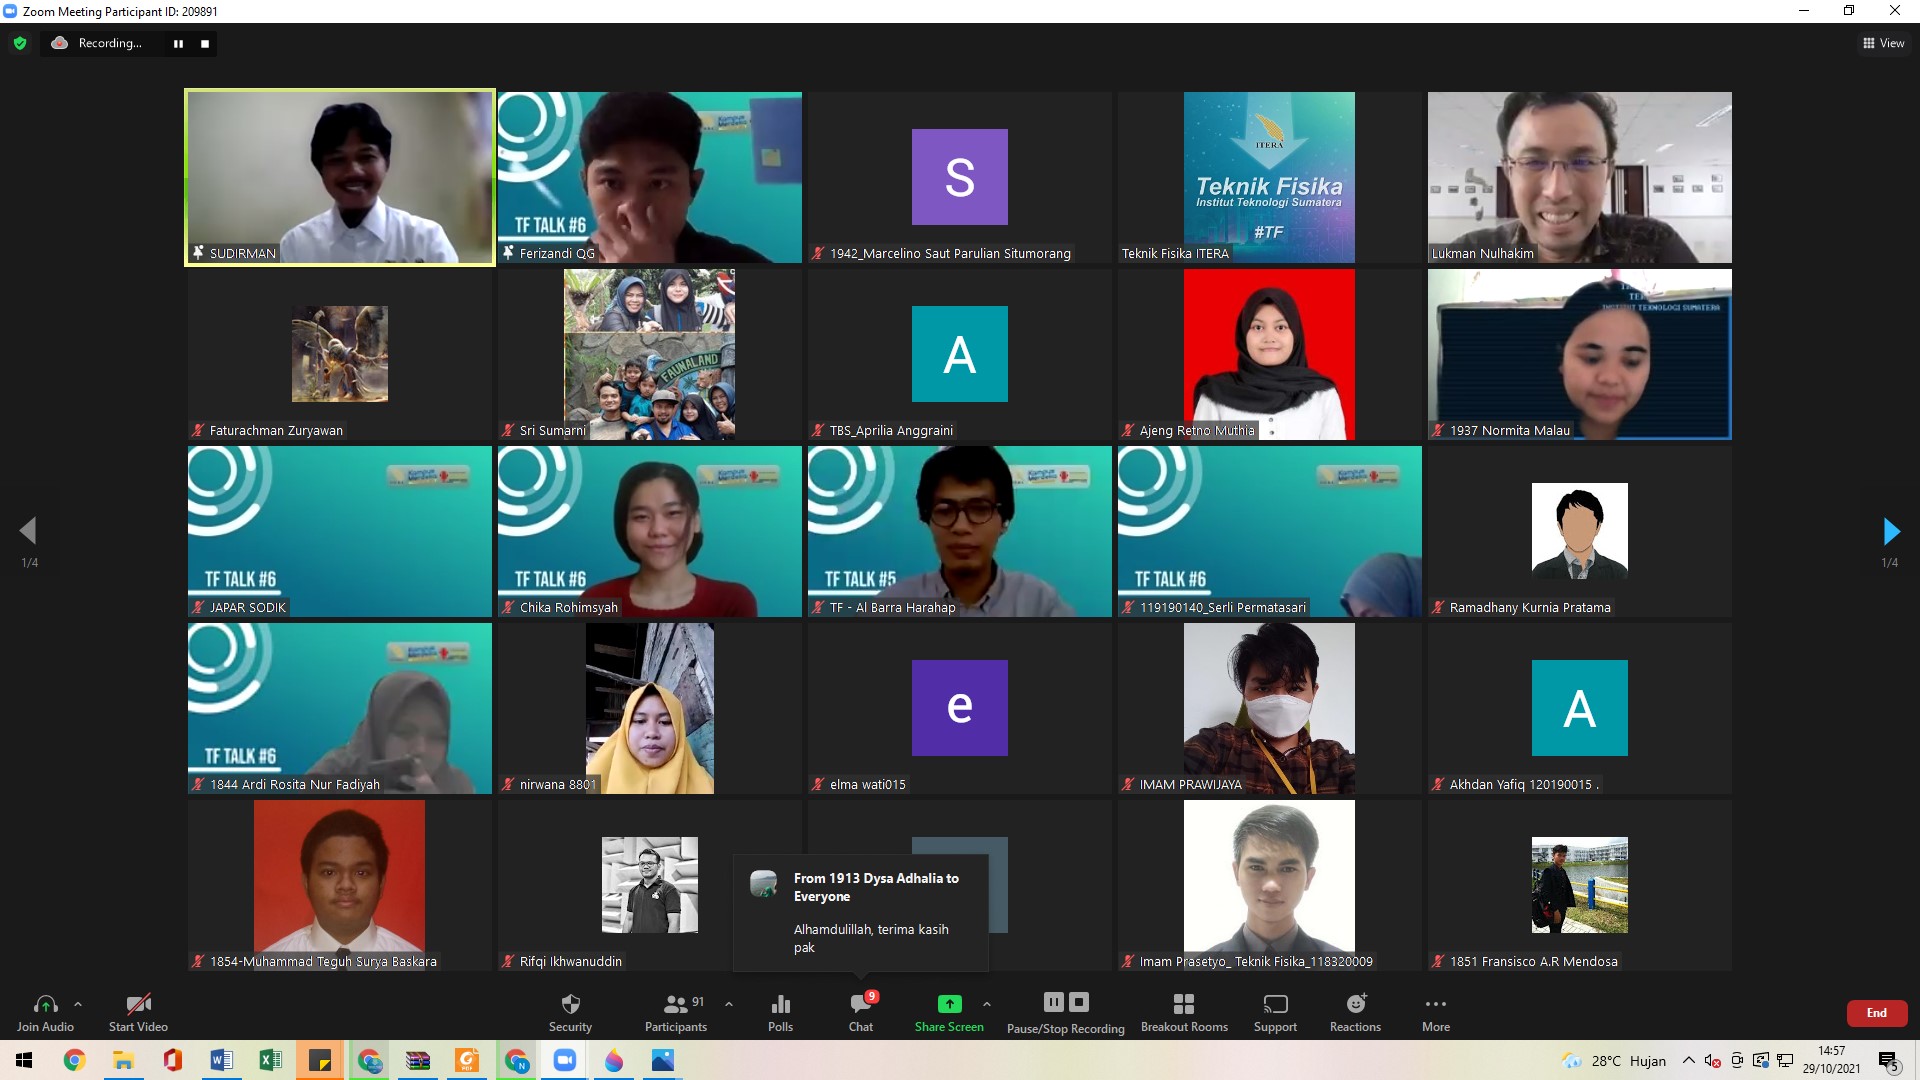Click the Support toolbar icon

(x=1275, y=1012)
